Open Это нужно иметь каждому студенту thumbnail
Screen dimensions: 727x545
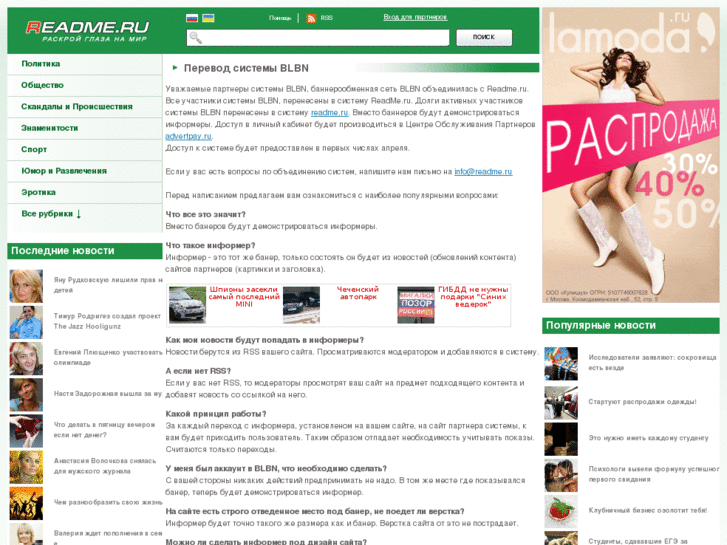pyautogui.click(x=561, y=439)
